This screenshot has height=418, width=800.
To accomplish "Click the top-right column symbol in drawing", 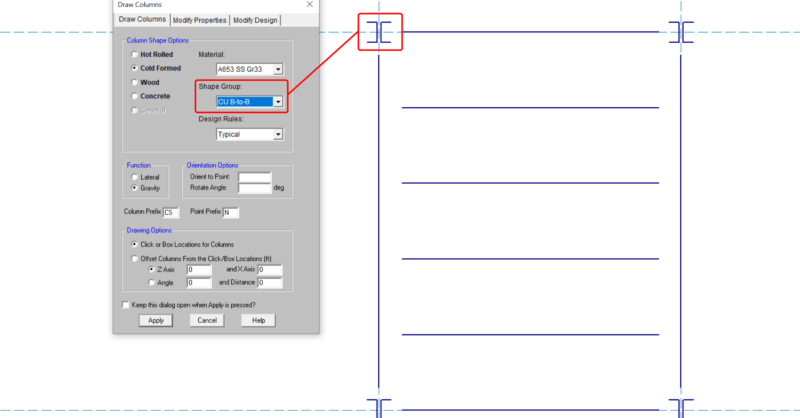I will (681, 32).
